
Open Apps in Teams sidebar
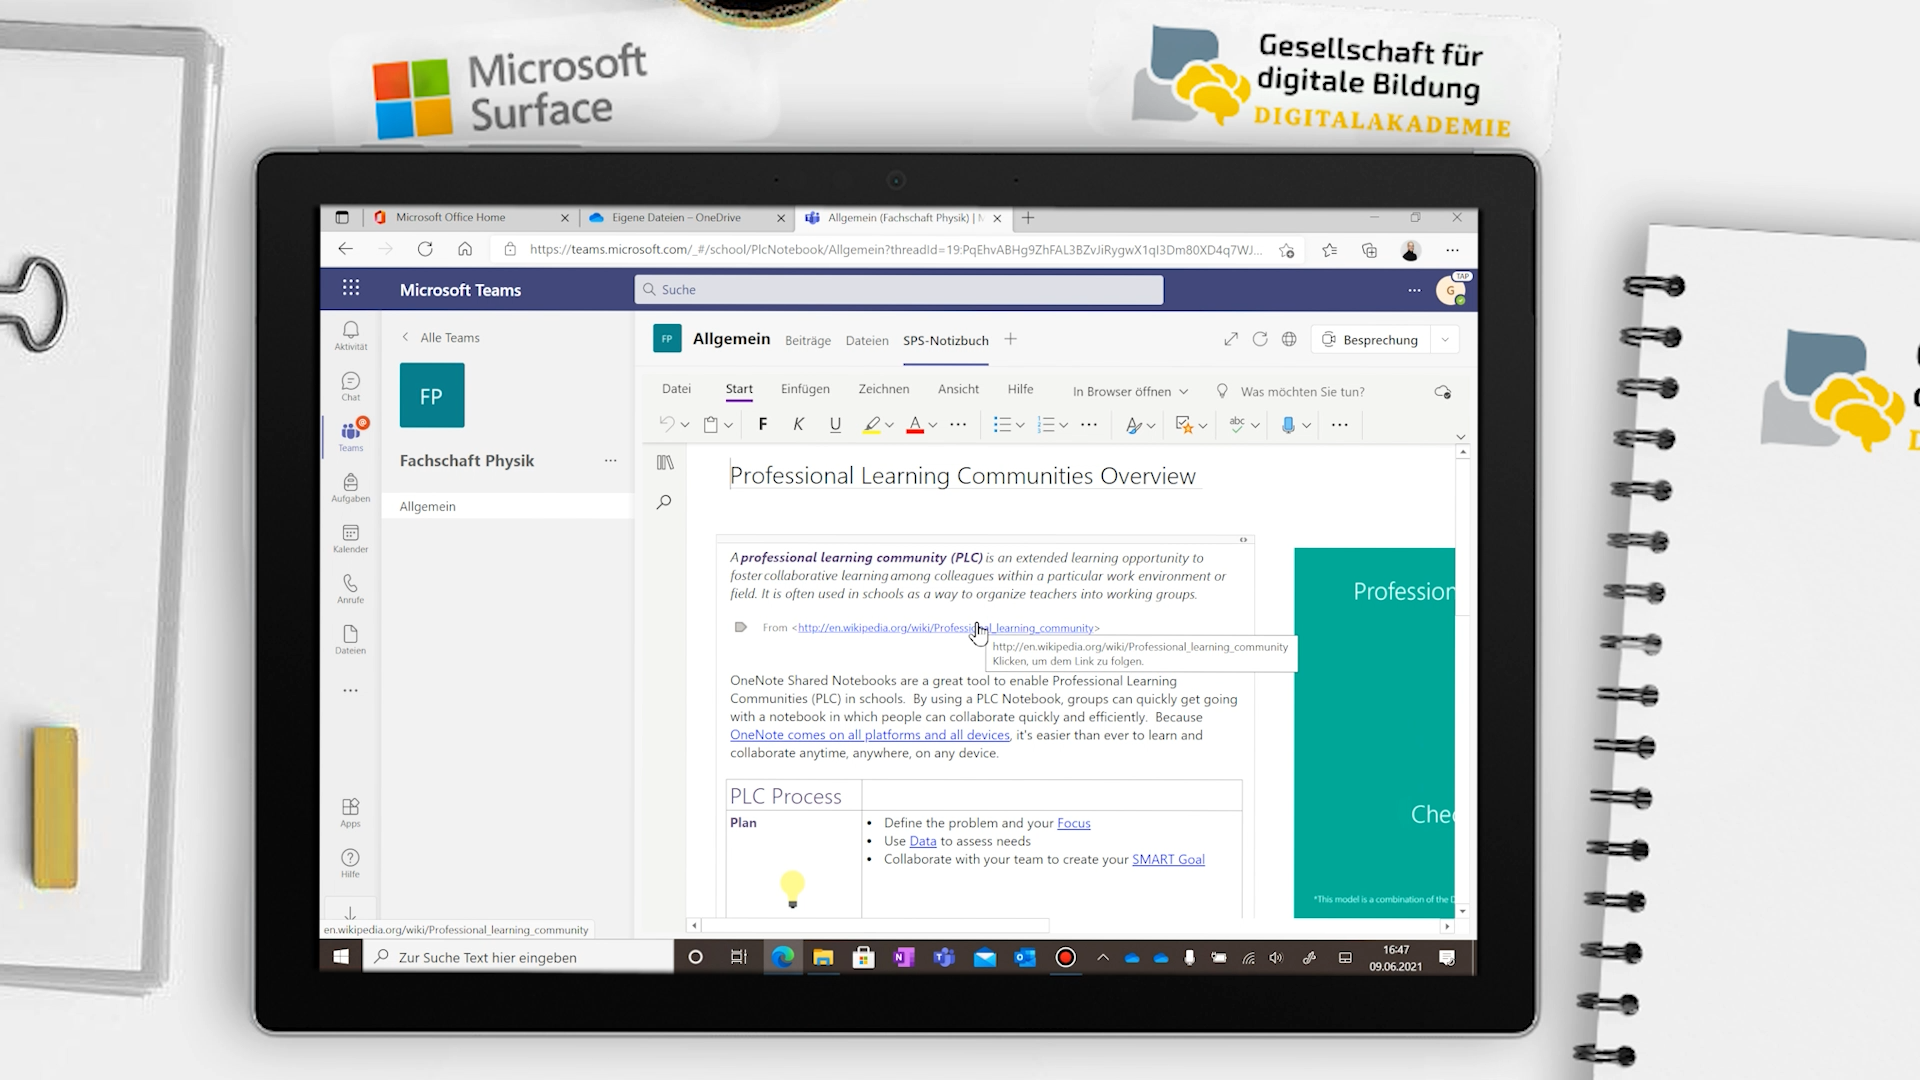[351, 812]
